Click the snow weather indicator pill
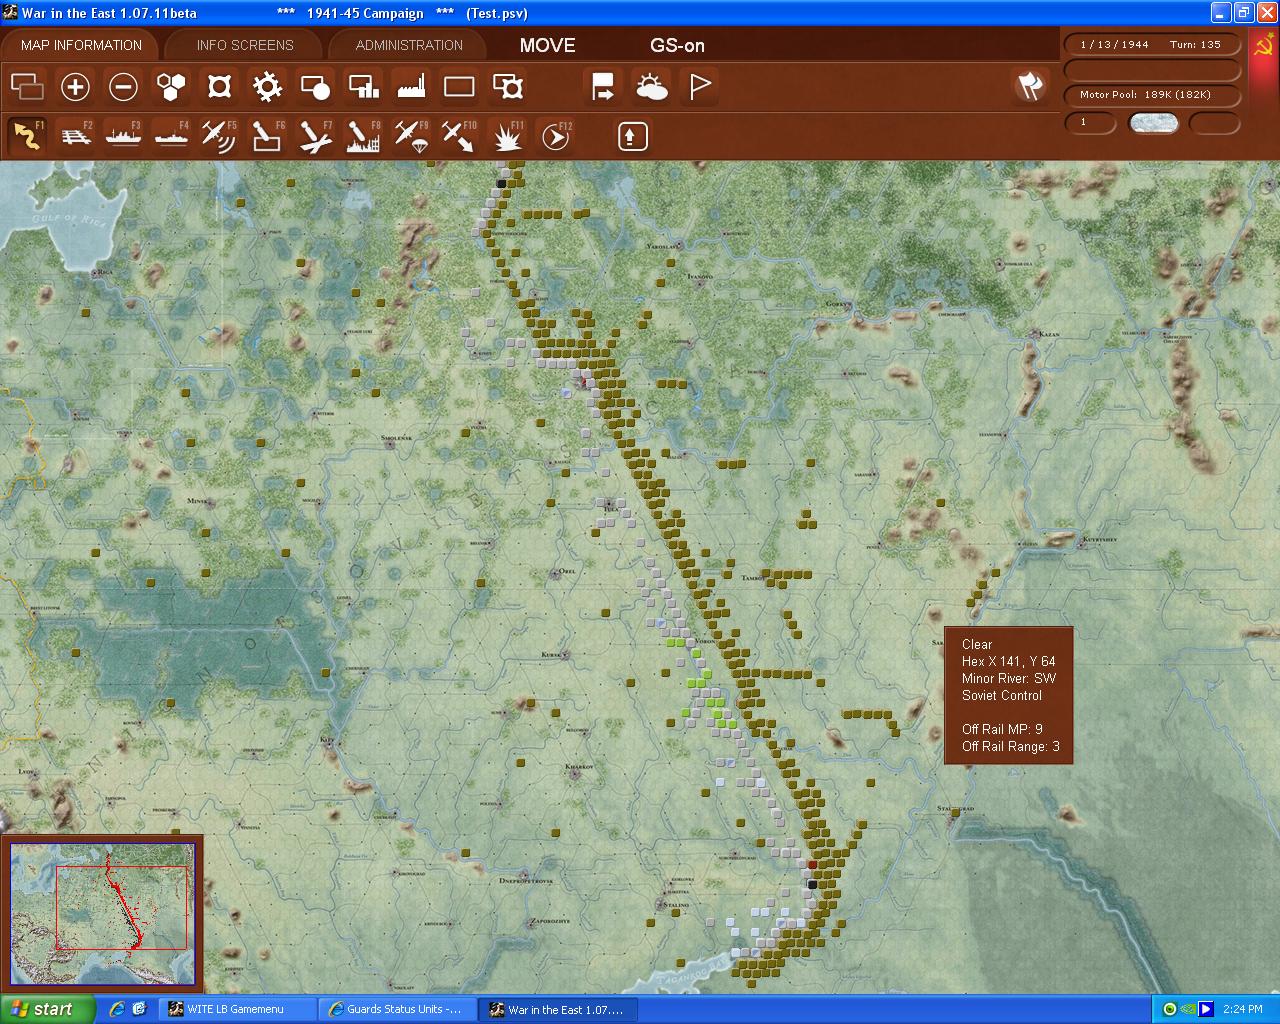Image resolution: width=1280 pixels, height=1024 pixels. (x=1153, y=123)
